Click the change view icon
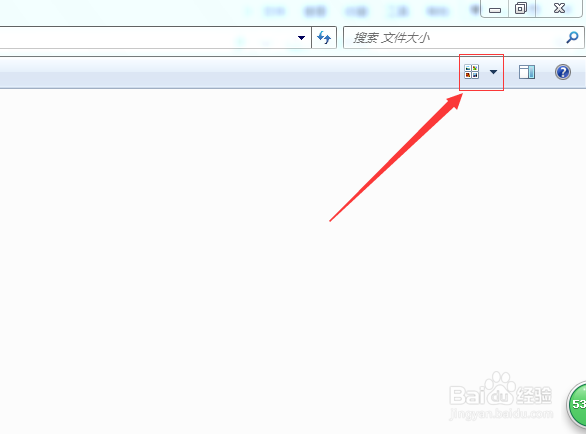This screenshot has width=586, height=434. [472, 72]
